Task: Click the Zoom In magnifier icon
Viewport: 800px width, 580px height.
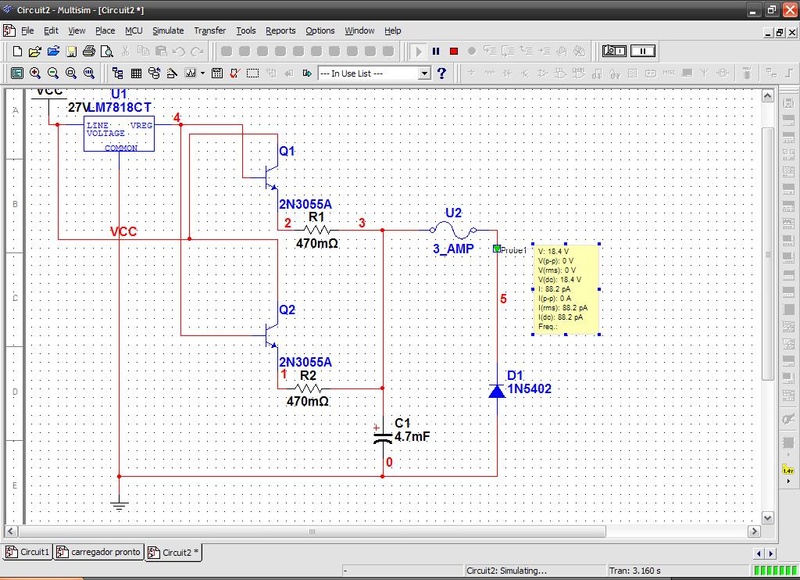Action: (x=35, y=73)
